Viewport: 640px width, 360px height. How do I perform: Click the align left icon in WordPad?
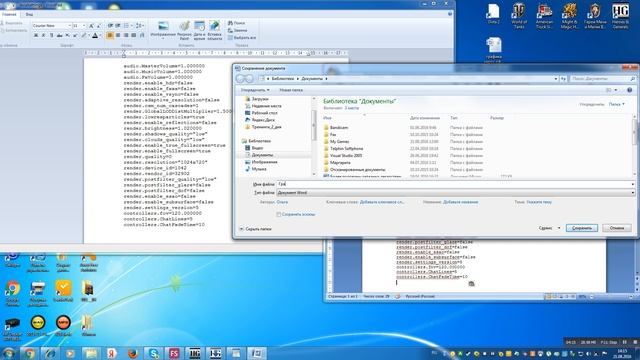pos(110,36)
